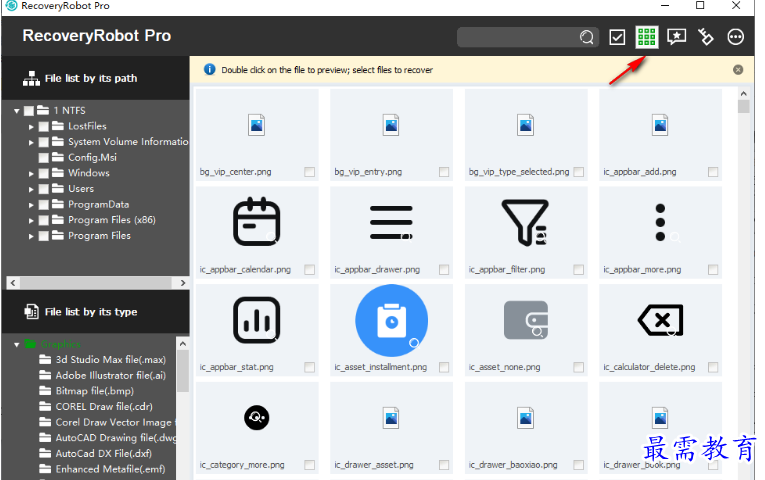Click path tree scroll-right arrow
Viewport: 765px width, 480px height.
pyautogui.click(x=183, y=283)
